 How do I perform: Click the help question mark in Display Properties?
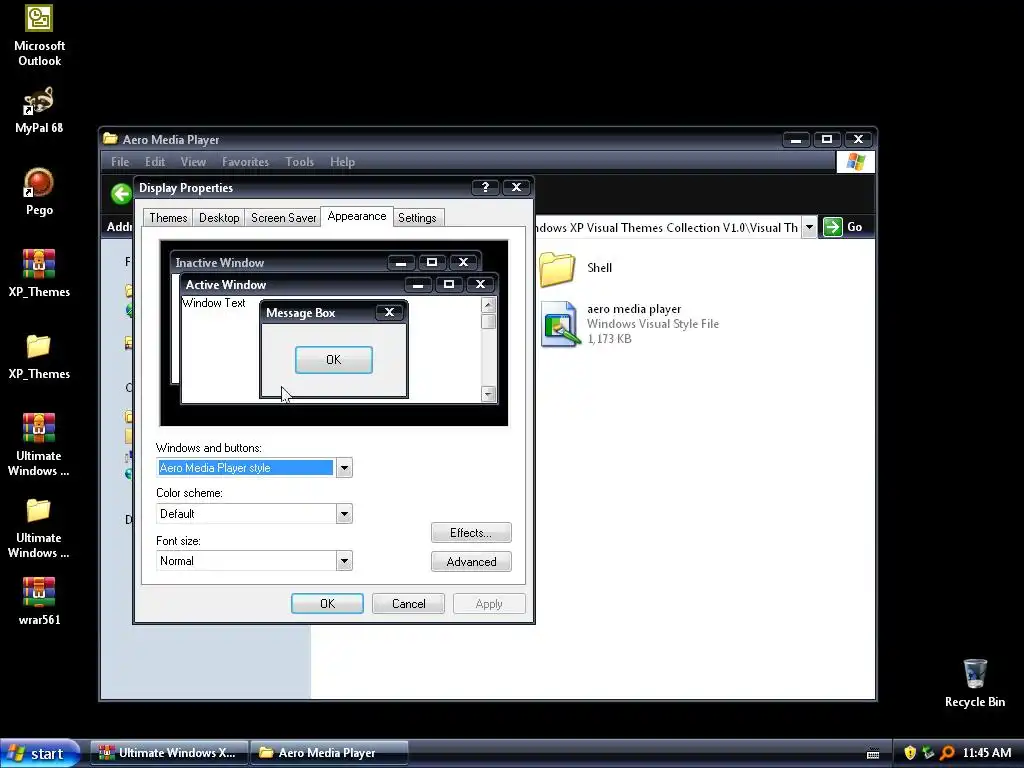pos(485,187)
